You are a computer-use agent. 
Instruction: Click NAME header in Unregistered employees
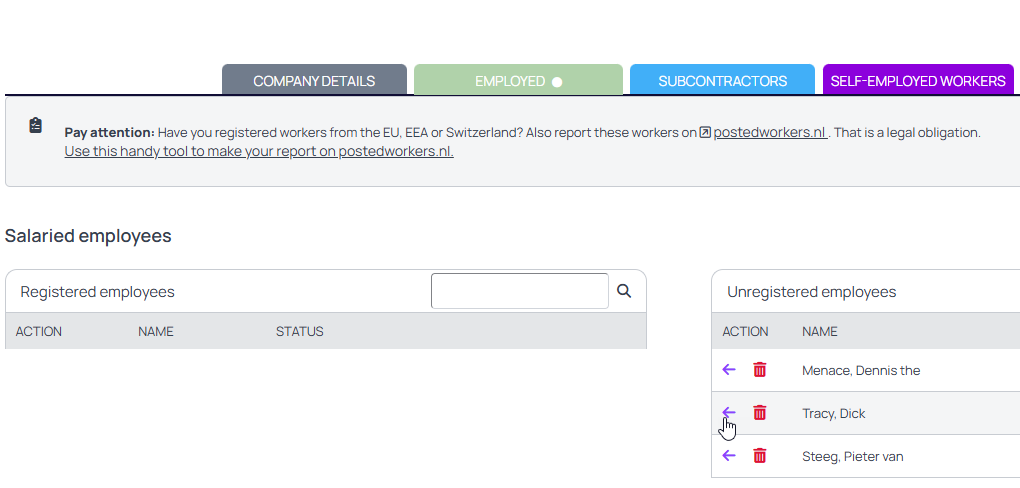point(820,331)
